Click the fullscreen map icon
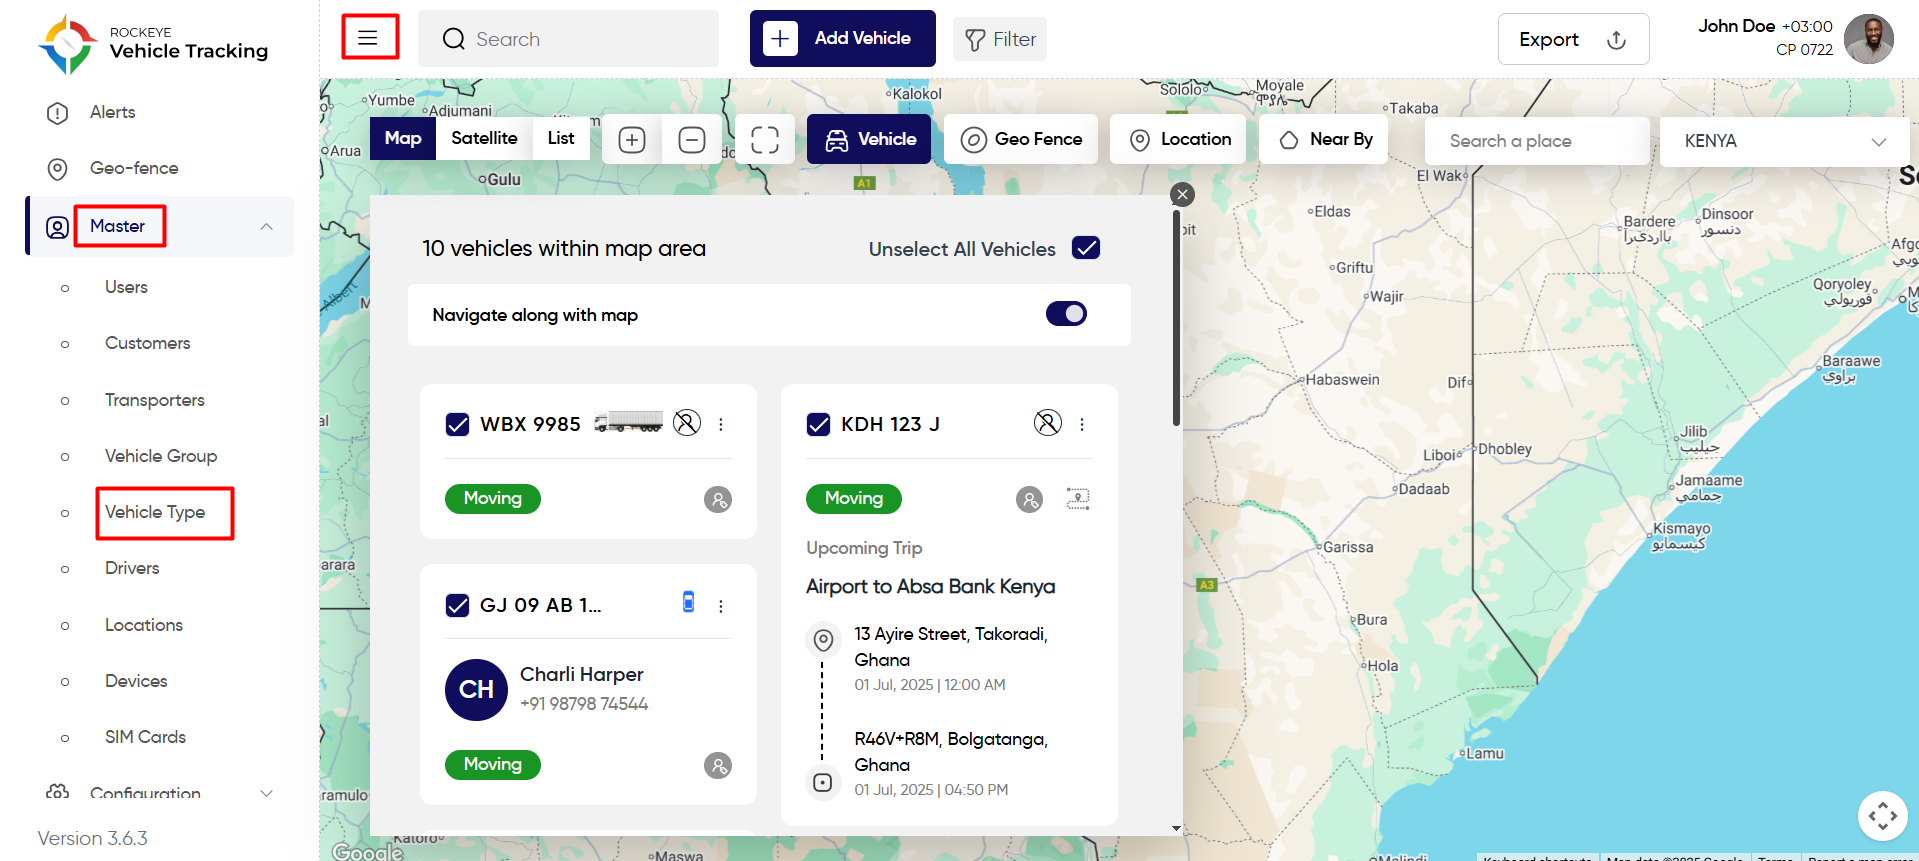Viewport: 1919px width, 861px height. coord(765,140)
